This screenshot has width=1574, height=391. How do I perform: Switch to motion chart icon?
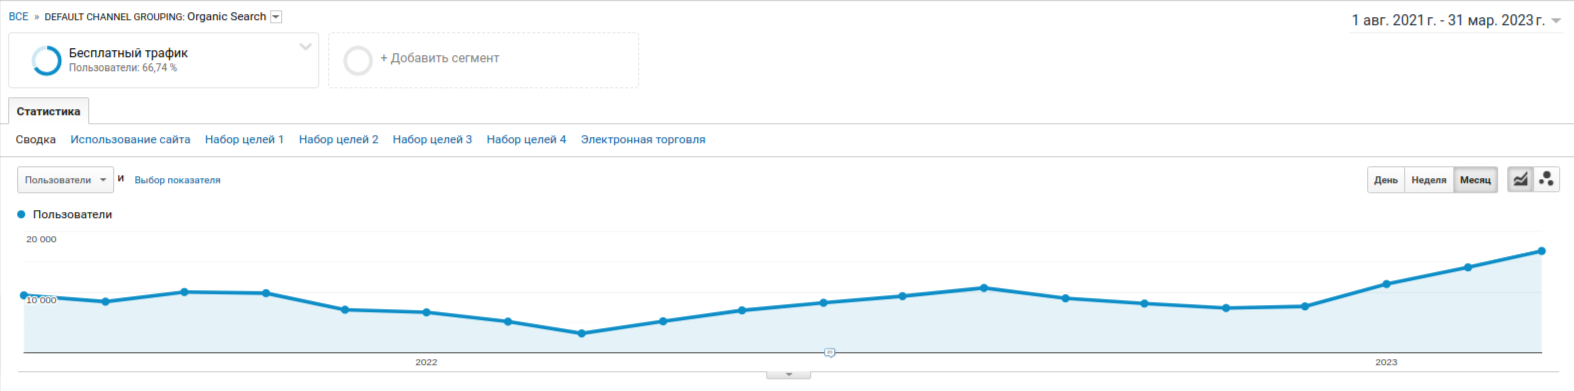(1546, 180)
